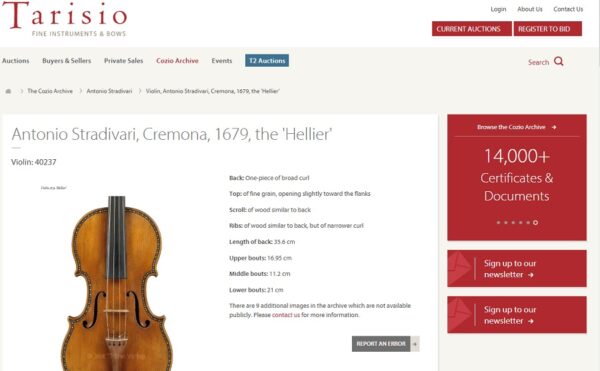Click the Current Auctions button
The height and width of the screenshot is (371, 600).
click(x=471, y=29)
